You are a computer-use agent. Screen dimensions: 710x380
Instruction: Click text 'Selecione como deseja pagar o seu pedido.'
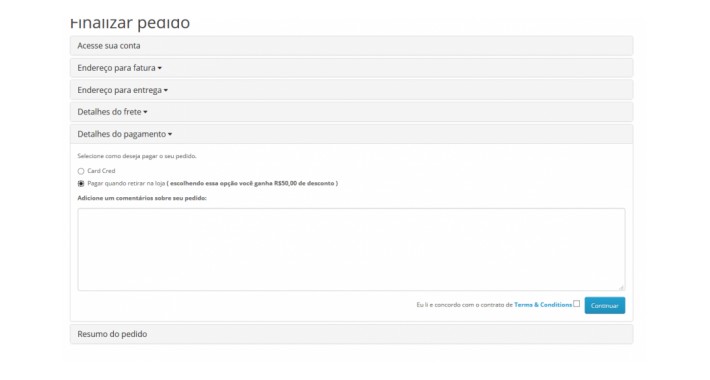click(137, 156)
